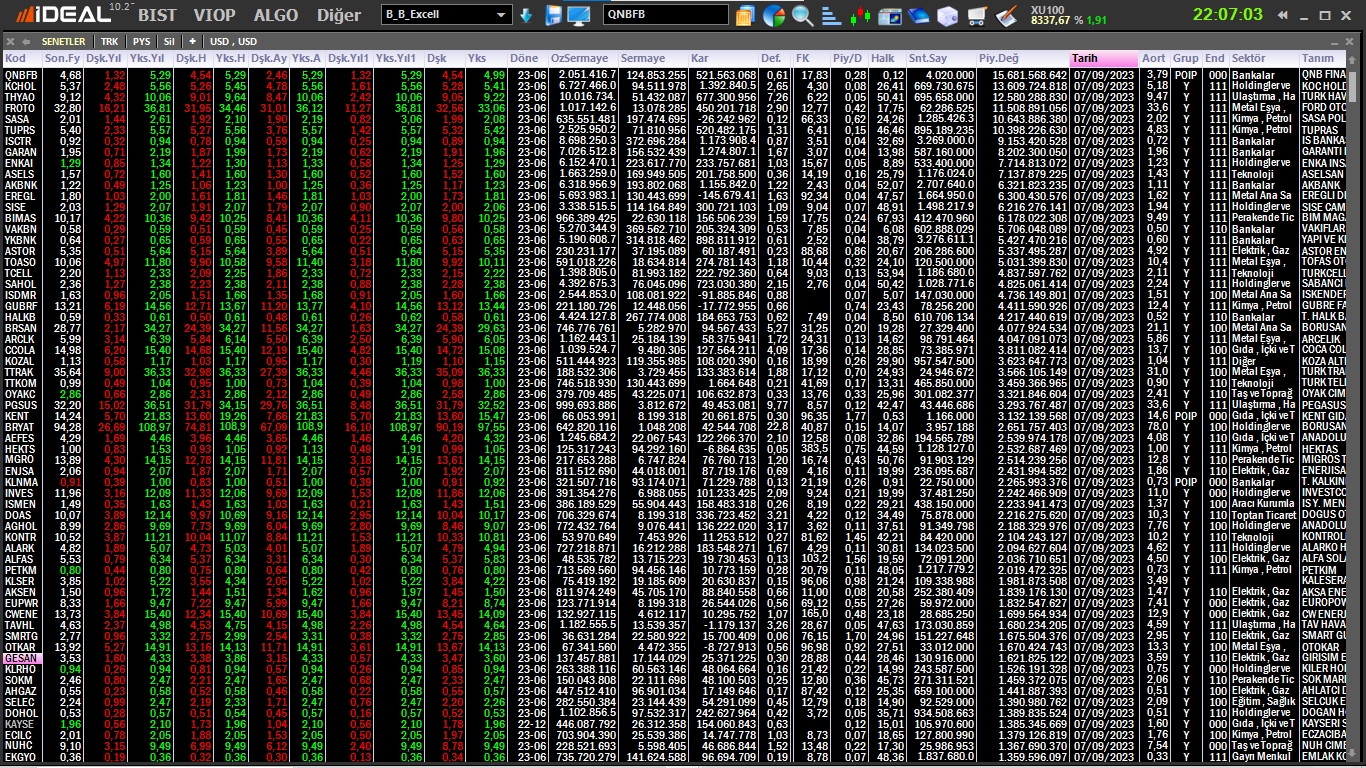
Task: Switch to the PYS tab
Action: pyautogui.click(x=141, y=41)
